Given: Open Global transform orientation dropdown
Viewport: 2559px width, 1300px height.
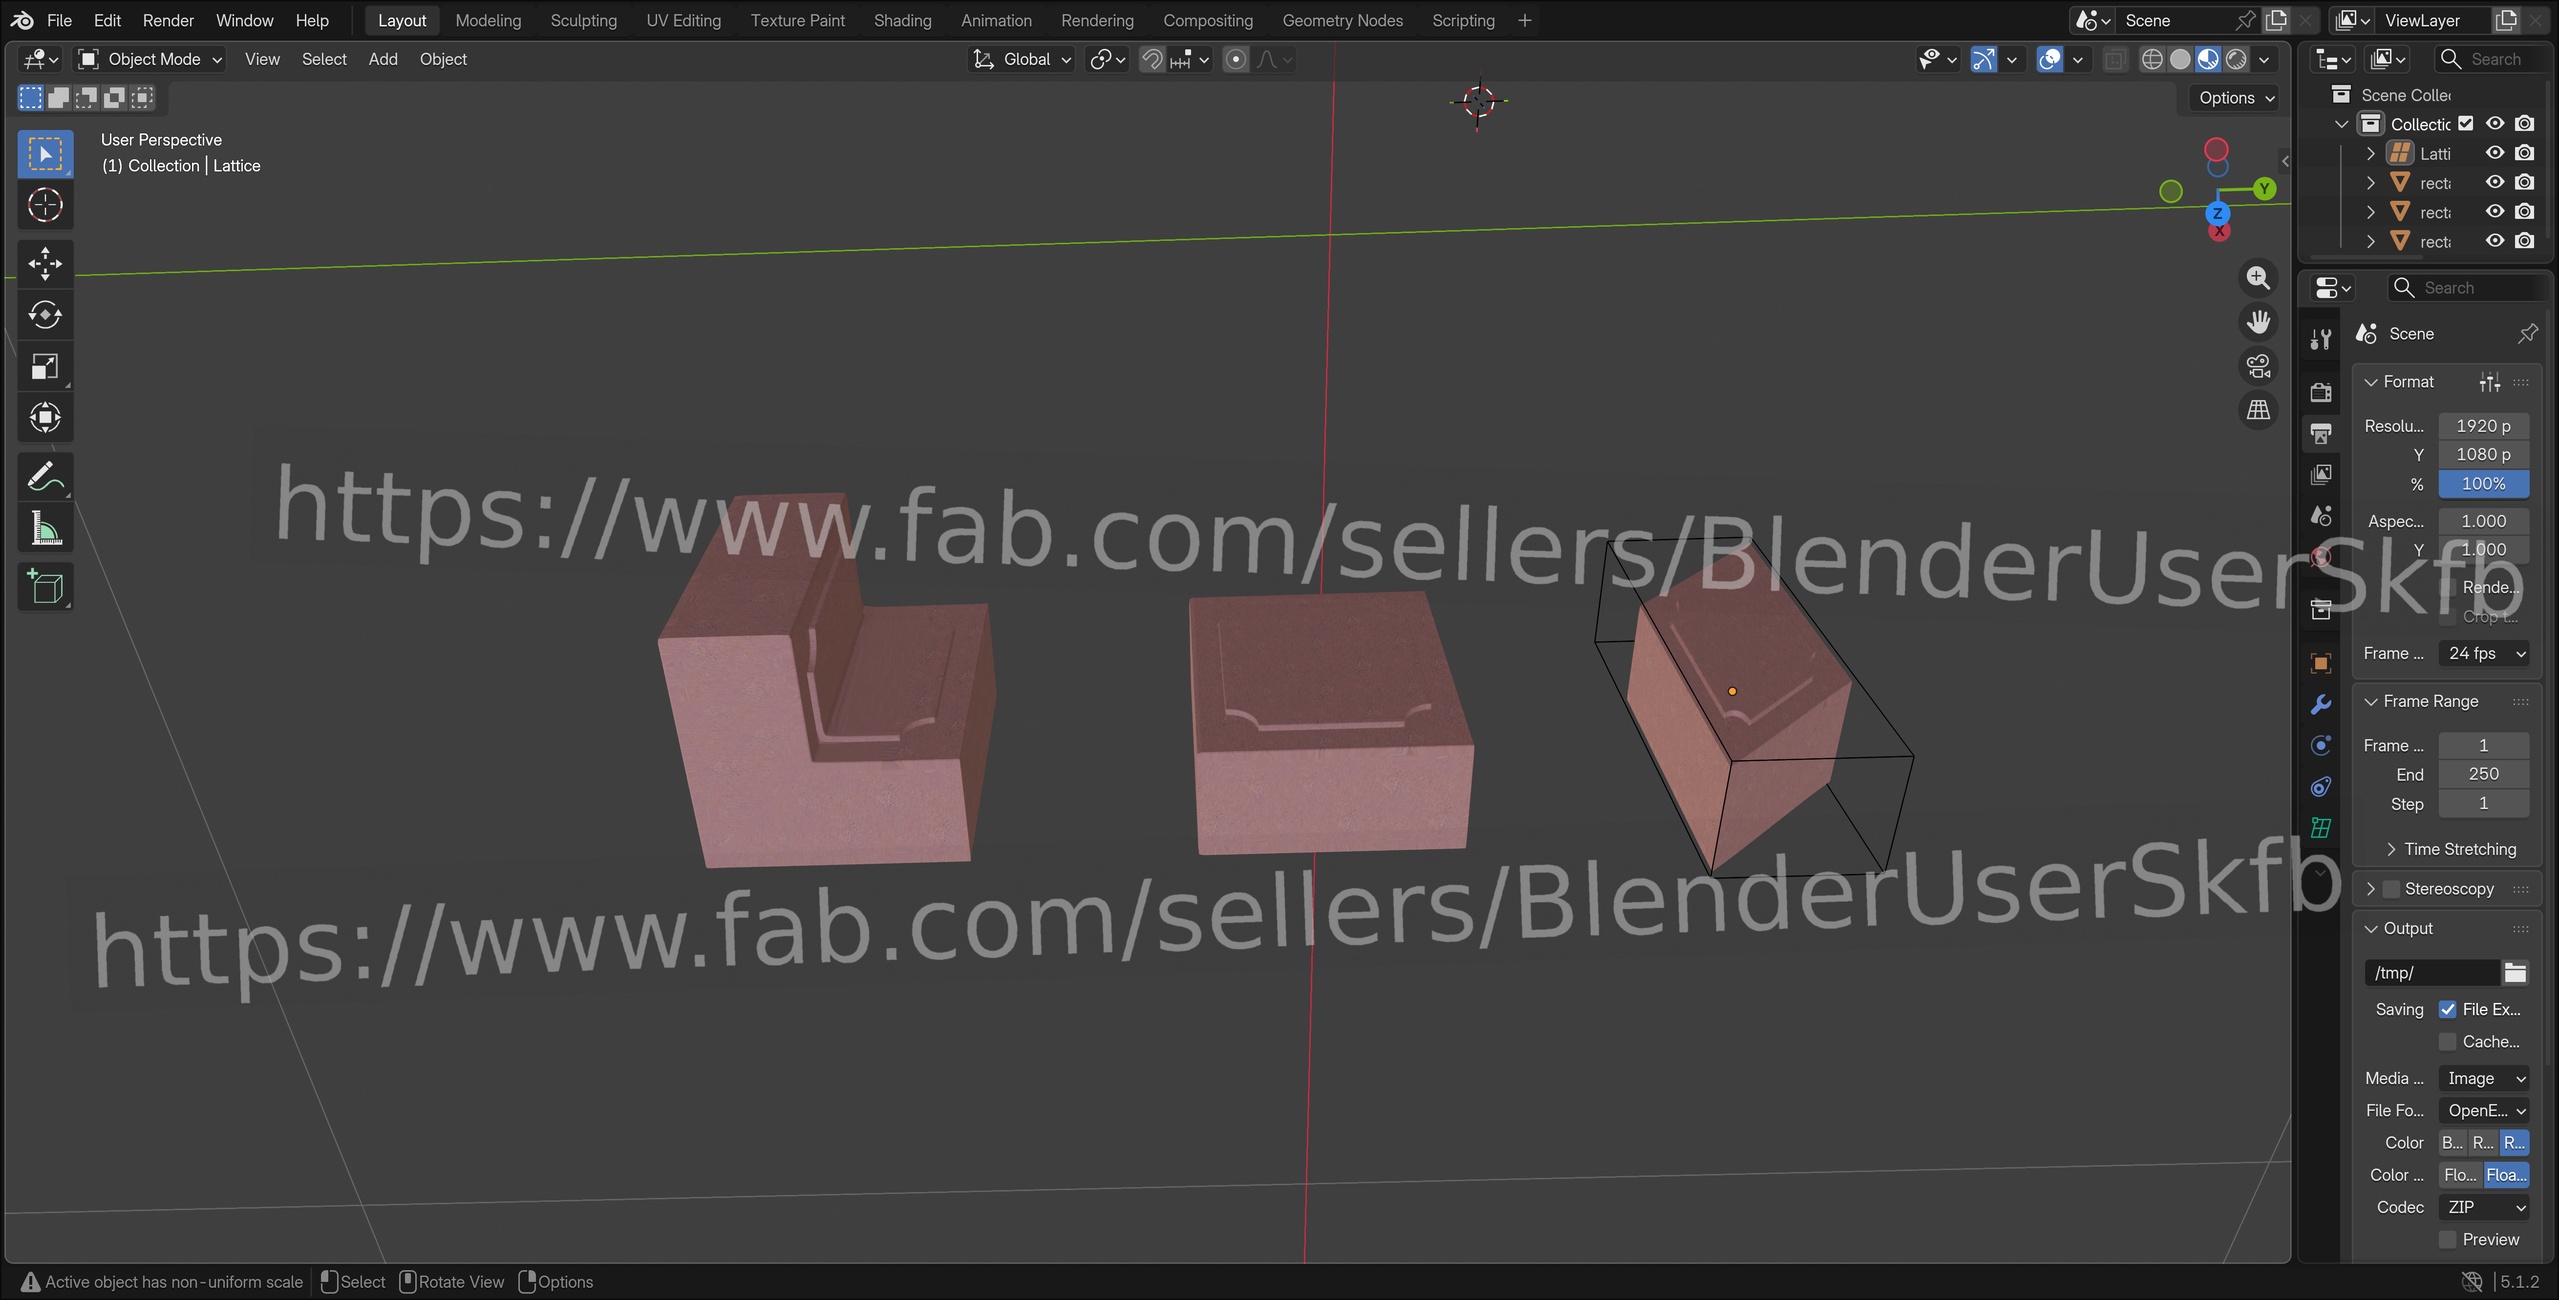Looking at the screenshot, I should [x=1022, y=60].
